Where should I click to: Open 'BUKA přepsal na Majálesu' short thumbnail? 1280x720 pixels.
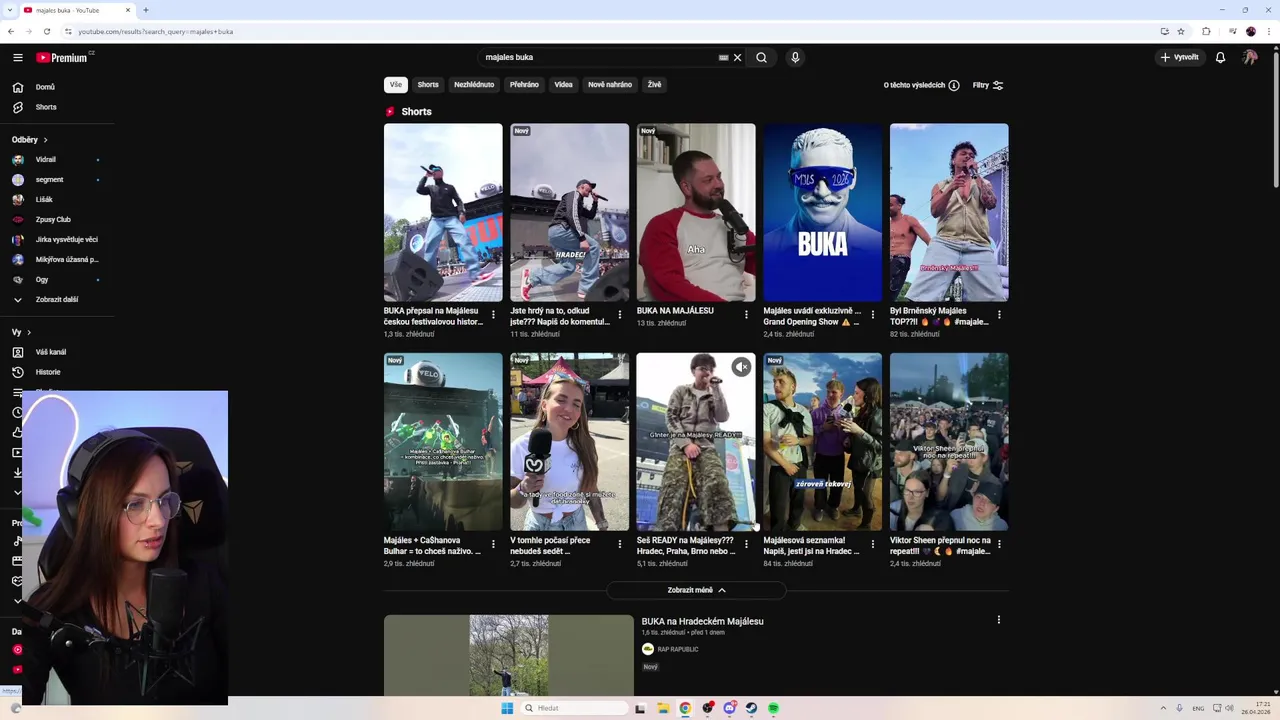point(443,212)
